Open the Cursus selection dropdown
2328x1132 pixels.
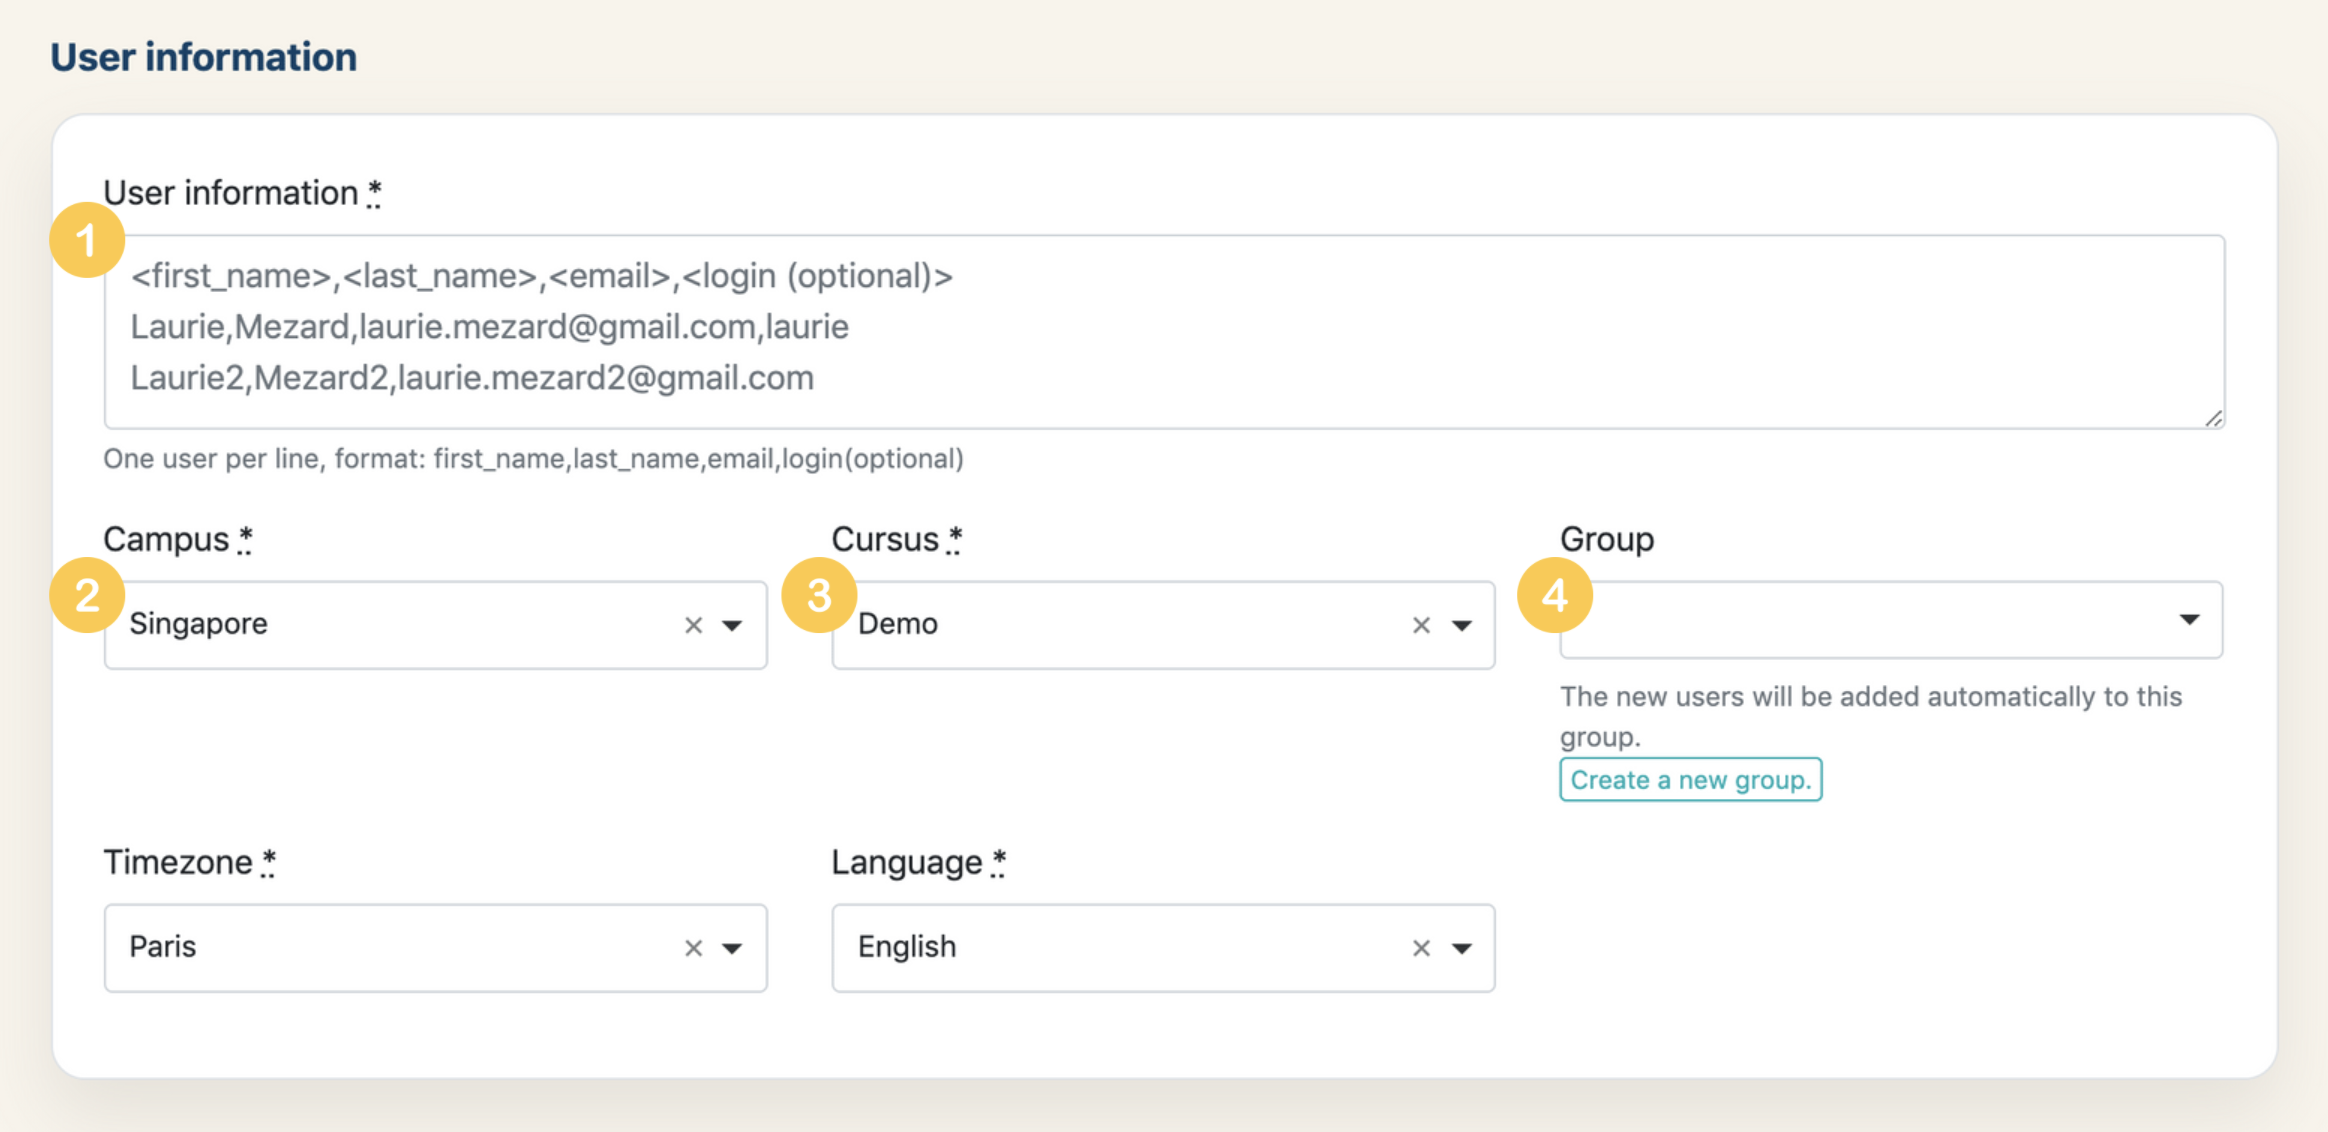1461,622
